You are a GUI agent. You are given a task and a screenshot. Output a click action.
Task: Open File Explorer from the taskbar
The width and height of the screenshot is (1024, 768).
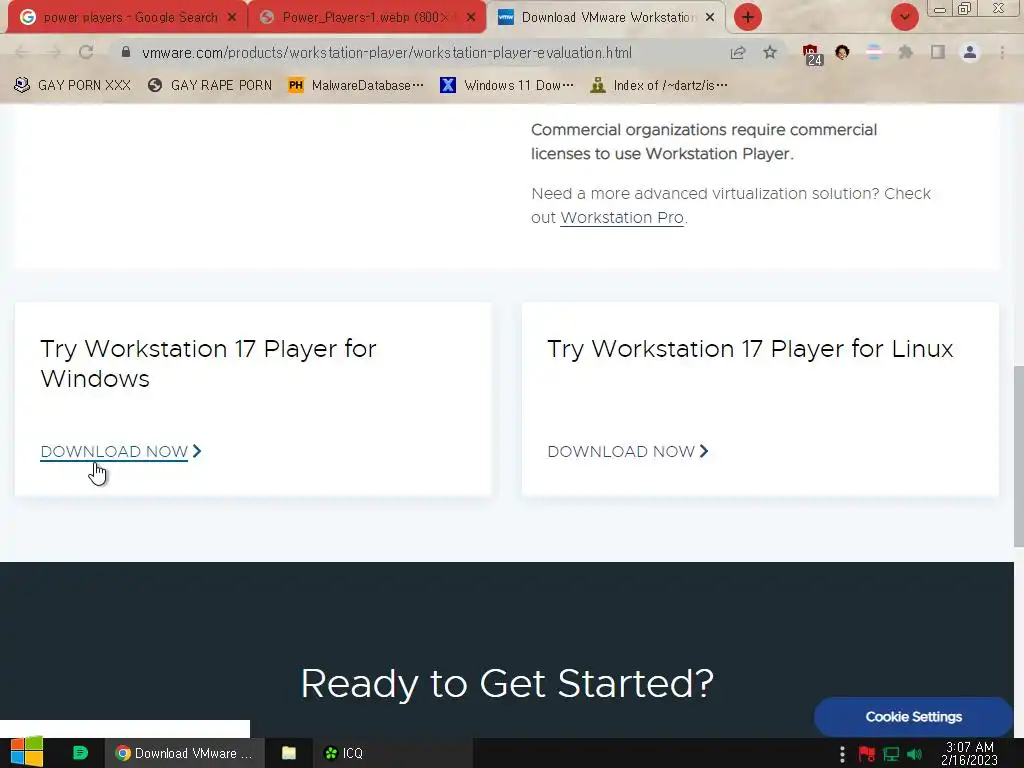click(x=289, y=753)
